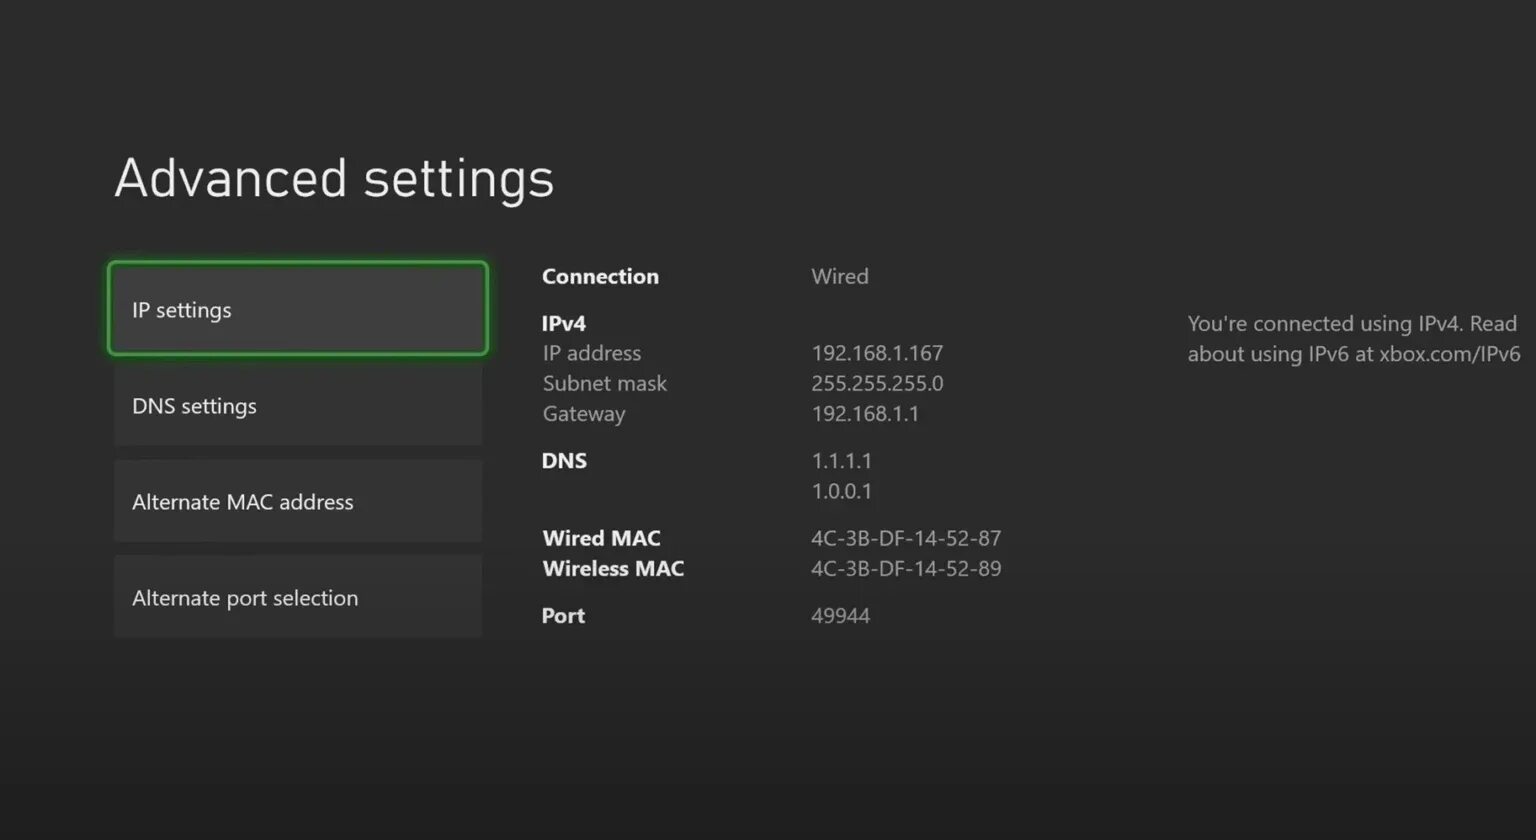Click the IP address value 192.168.1.167
This screenshot has height=840, width=1536.
click(877, 353)
